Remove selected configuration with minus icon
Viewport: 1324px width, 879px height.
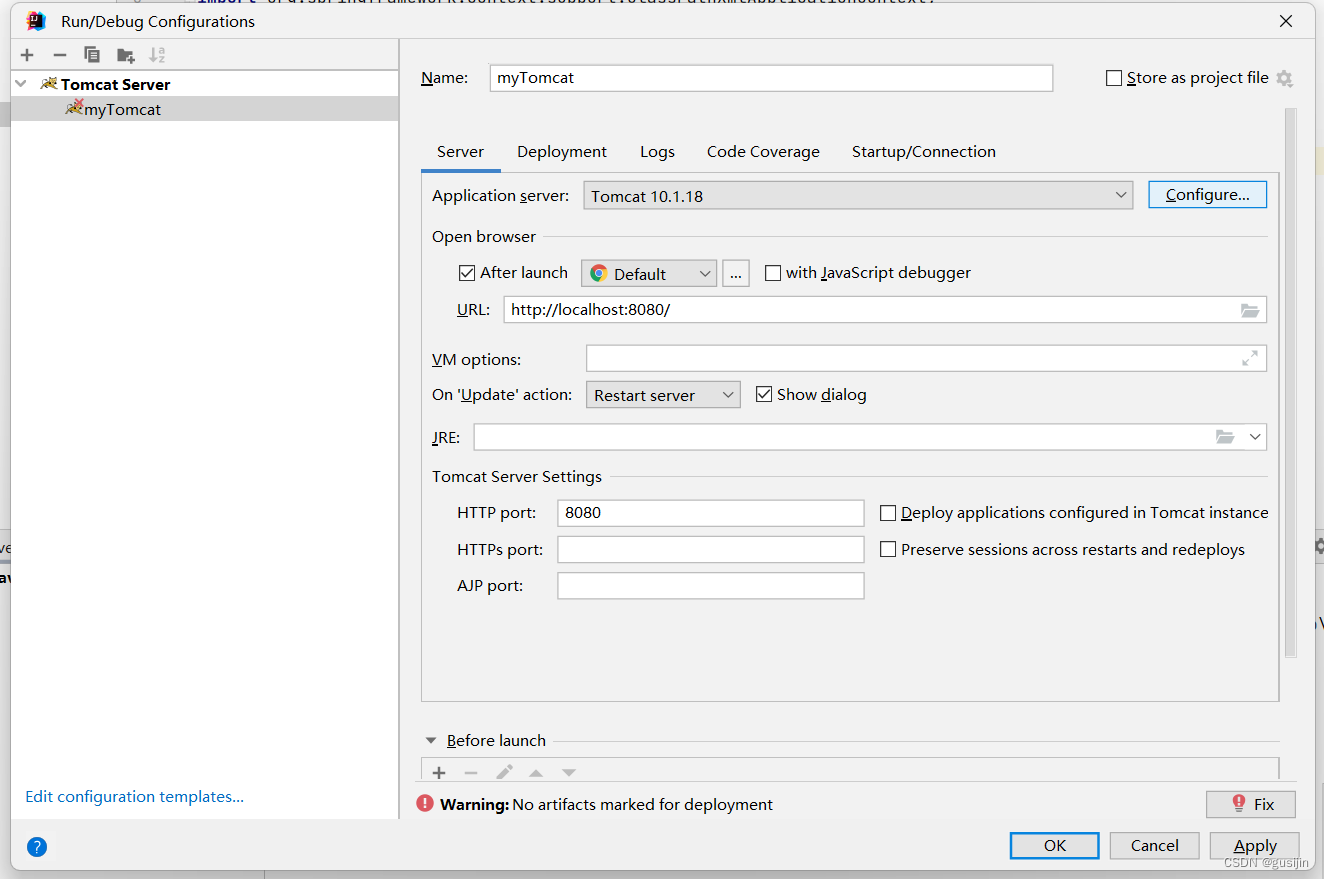pyautogui.click(x=60, y=55)
